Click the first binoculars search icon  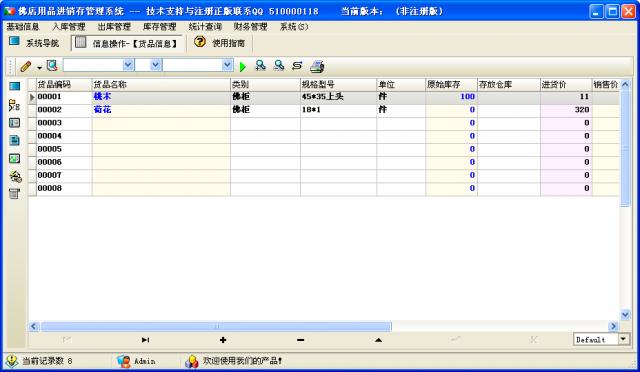pyautogui.click(x=260, y=66)
